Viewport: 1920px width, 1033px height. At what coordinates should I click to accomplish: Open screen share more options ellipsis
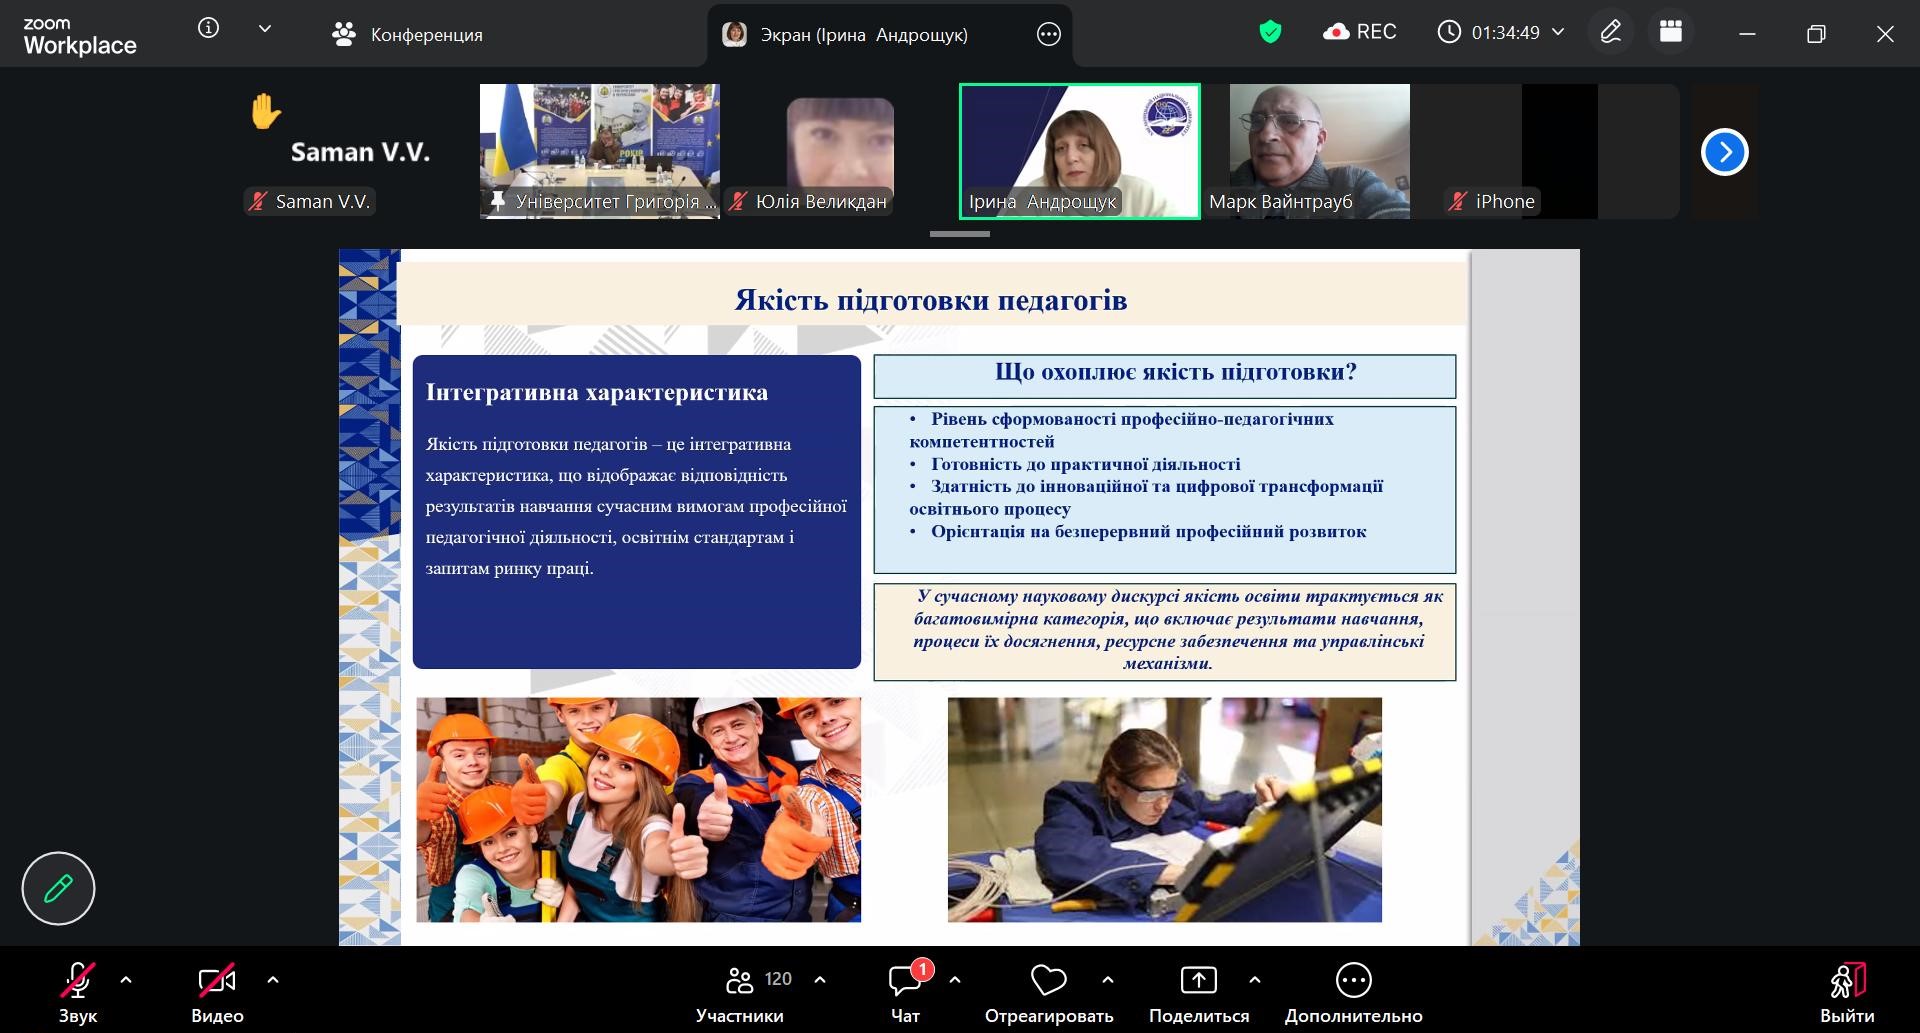click(x=1048, y=35)
